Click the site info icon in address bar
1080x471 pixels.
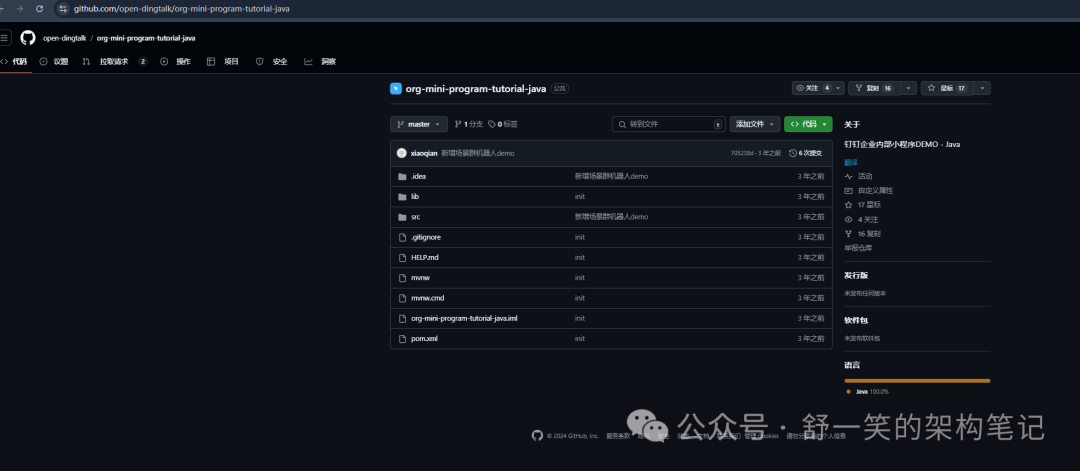(x=63, y=8)
